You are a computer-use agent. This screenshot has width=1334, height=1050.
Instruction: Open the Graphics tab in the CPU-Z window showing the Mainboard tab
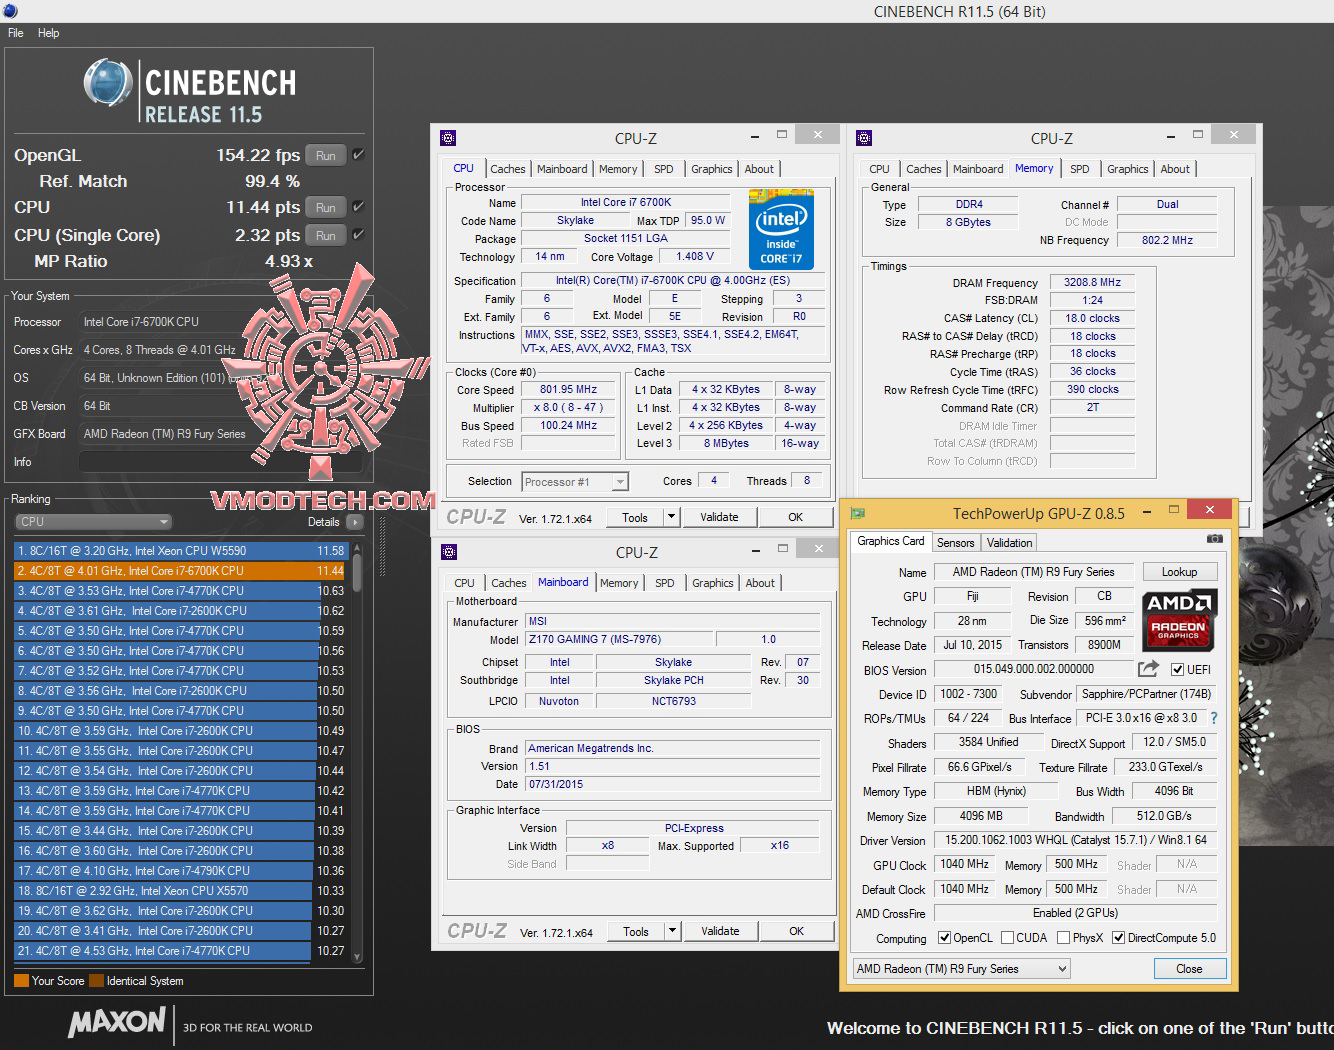713,583
